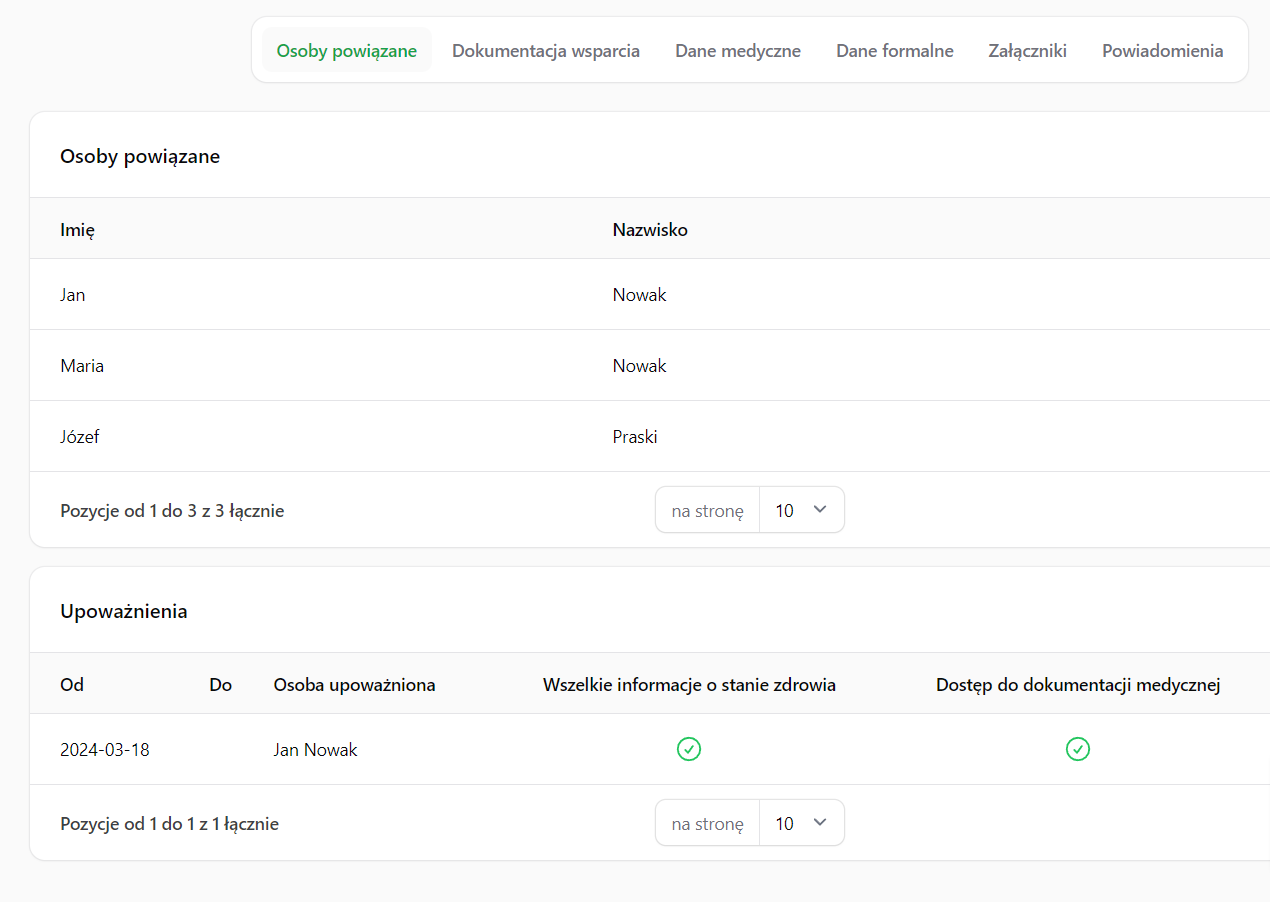Open the Dane medyczne tab
The height and width of the screenshot is (902, 1270).
click(x=738, y=50)
